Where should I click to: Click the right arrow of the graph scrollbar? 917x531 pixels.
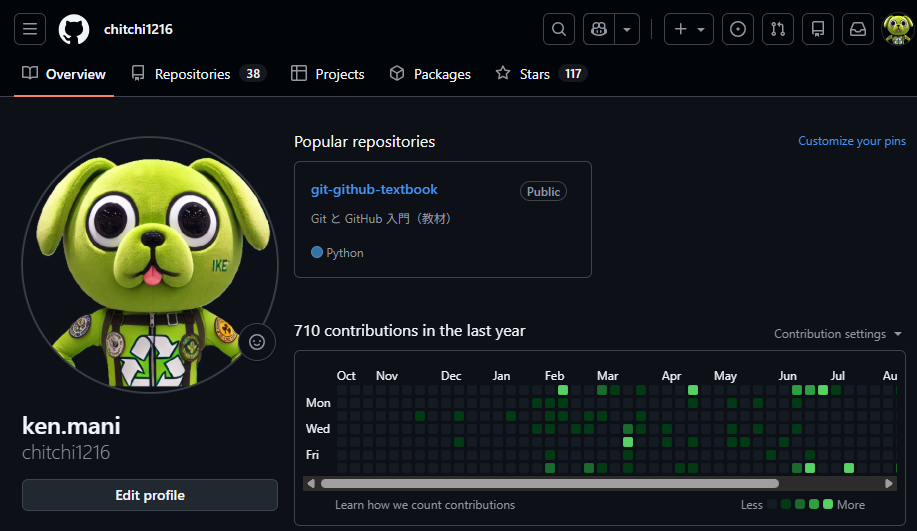tap(888, 483)
